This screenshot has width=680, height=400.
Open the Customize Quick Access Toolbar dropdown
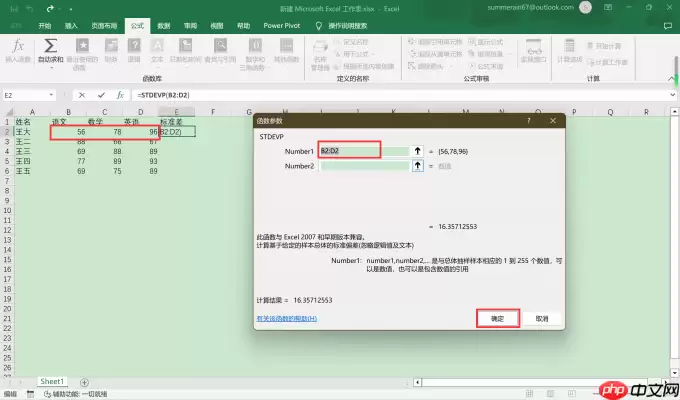(70, 9)
